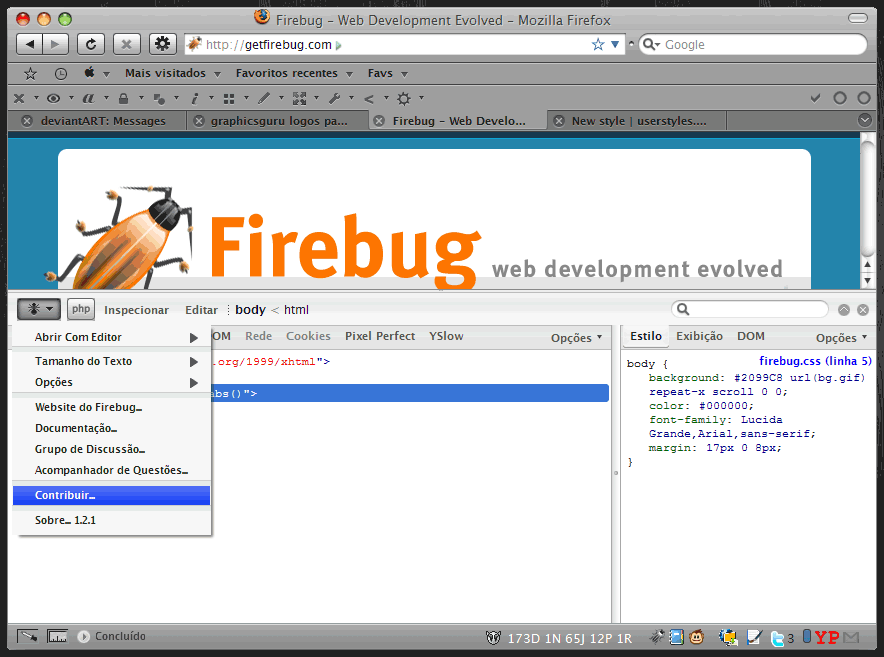Click the Resize arrows icon in developer toolbar
The image size is (884, 657).
tap(299, 99)
